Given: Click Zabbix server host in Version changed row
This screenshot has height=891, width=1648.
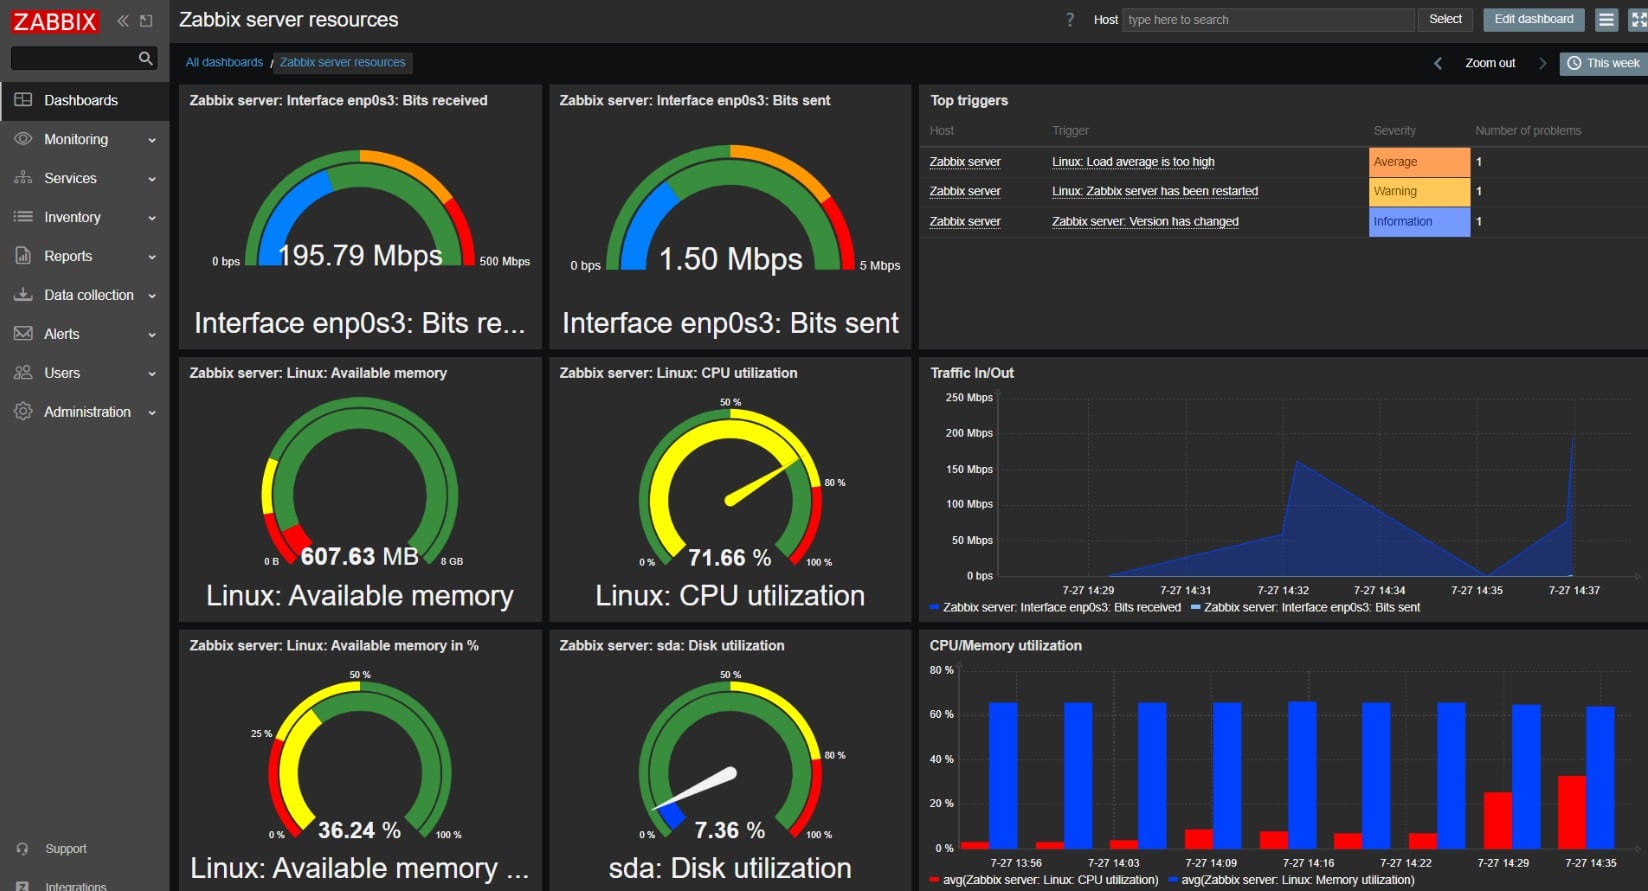Looking at the screenshot, I should (965, 222).
